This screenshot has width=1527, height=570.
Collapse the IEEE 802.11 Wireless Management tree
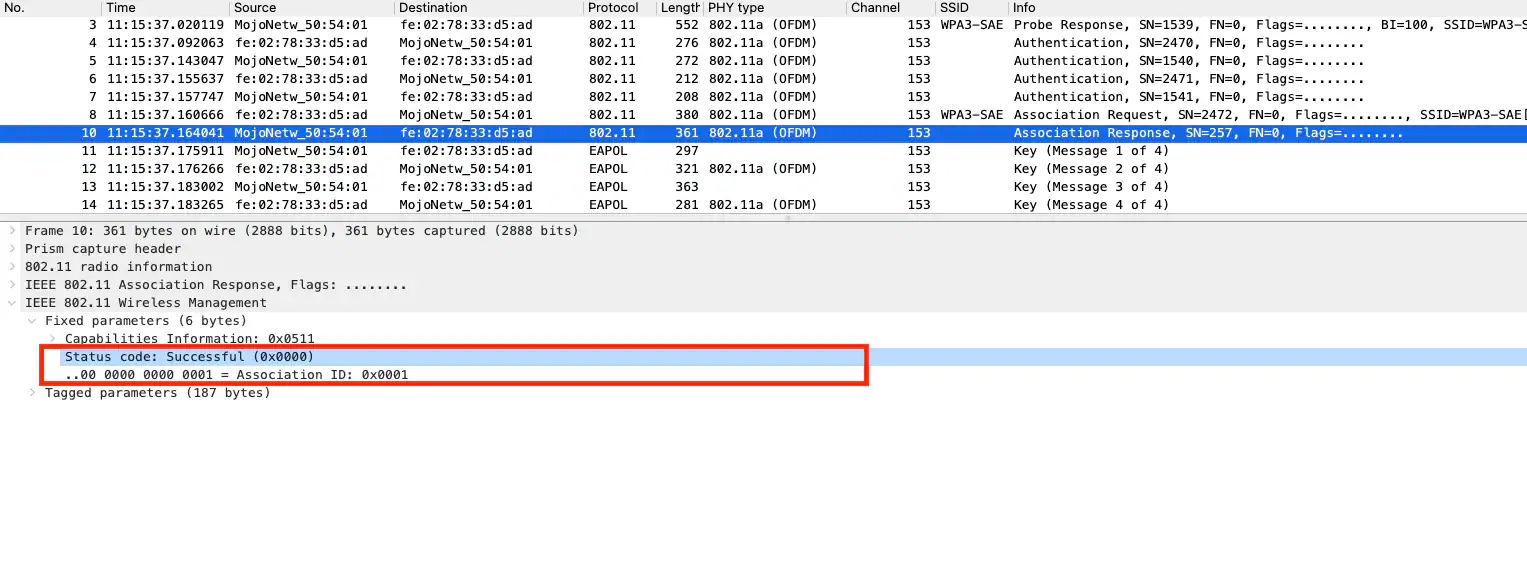12,303
